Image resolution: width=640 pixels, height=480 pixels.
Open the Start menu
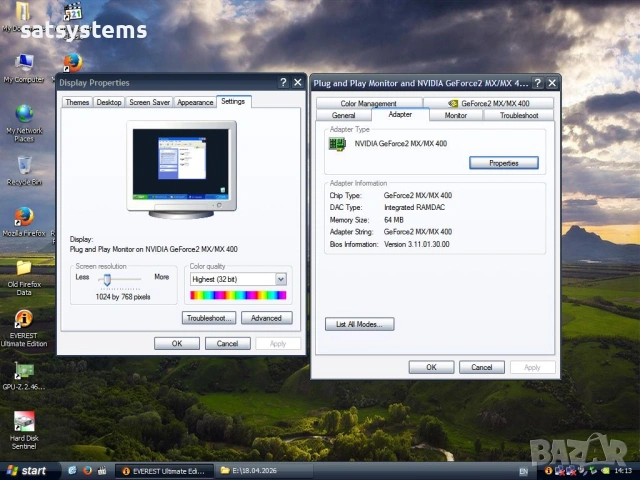[x=28, y=471]
